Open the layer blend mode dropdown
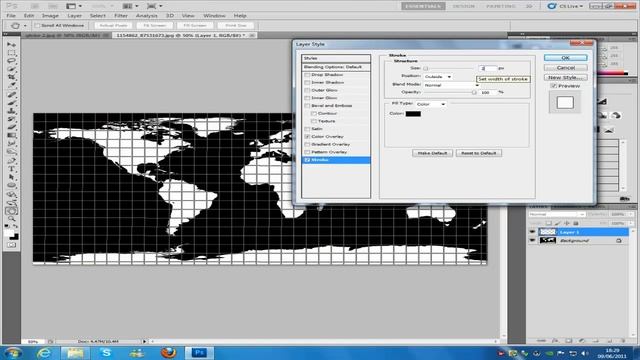 pyautogui.click(x=557, y=214)
